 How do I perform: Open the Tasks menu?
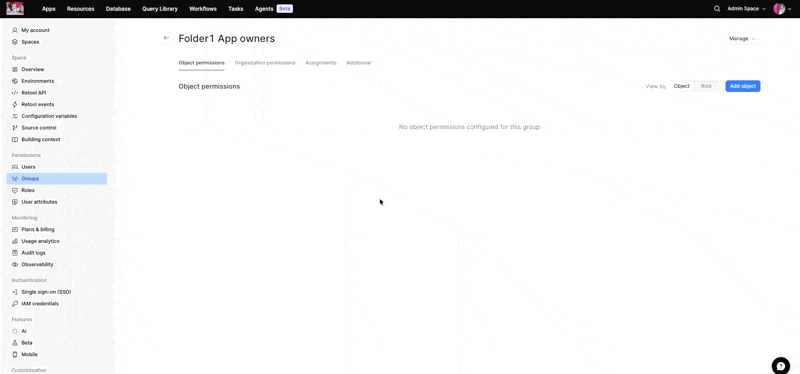click(x=236, y=9)
